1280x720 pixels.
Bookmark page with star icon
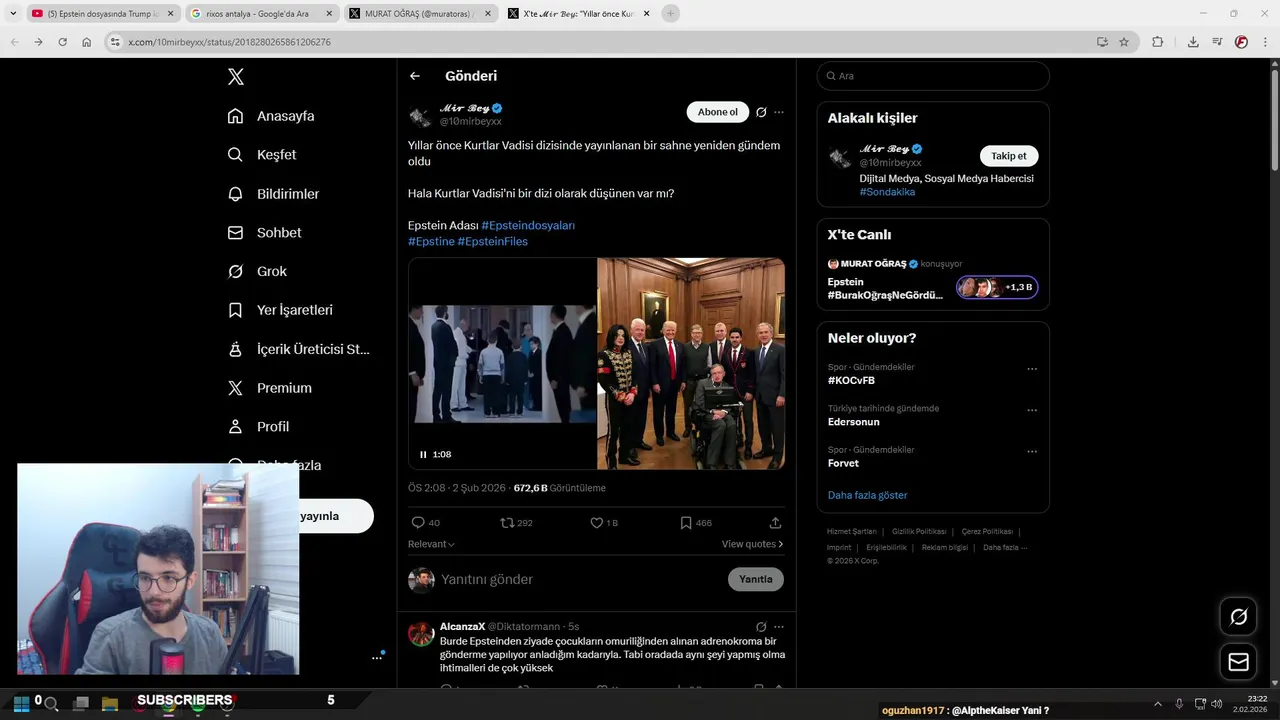pyautogui.click(x=1124, y=42)
